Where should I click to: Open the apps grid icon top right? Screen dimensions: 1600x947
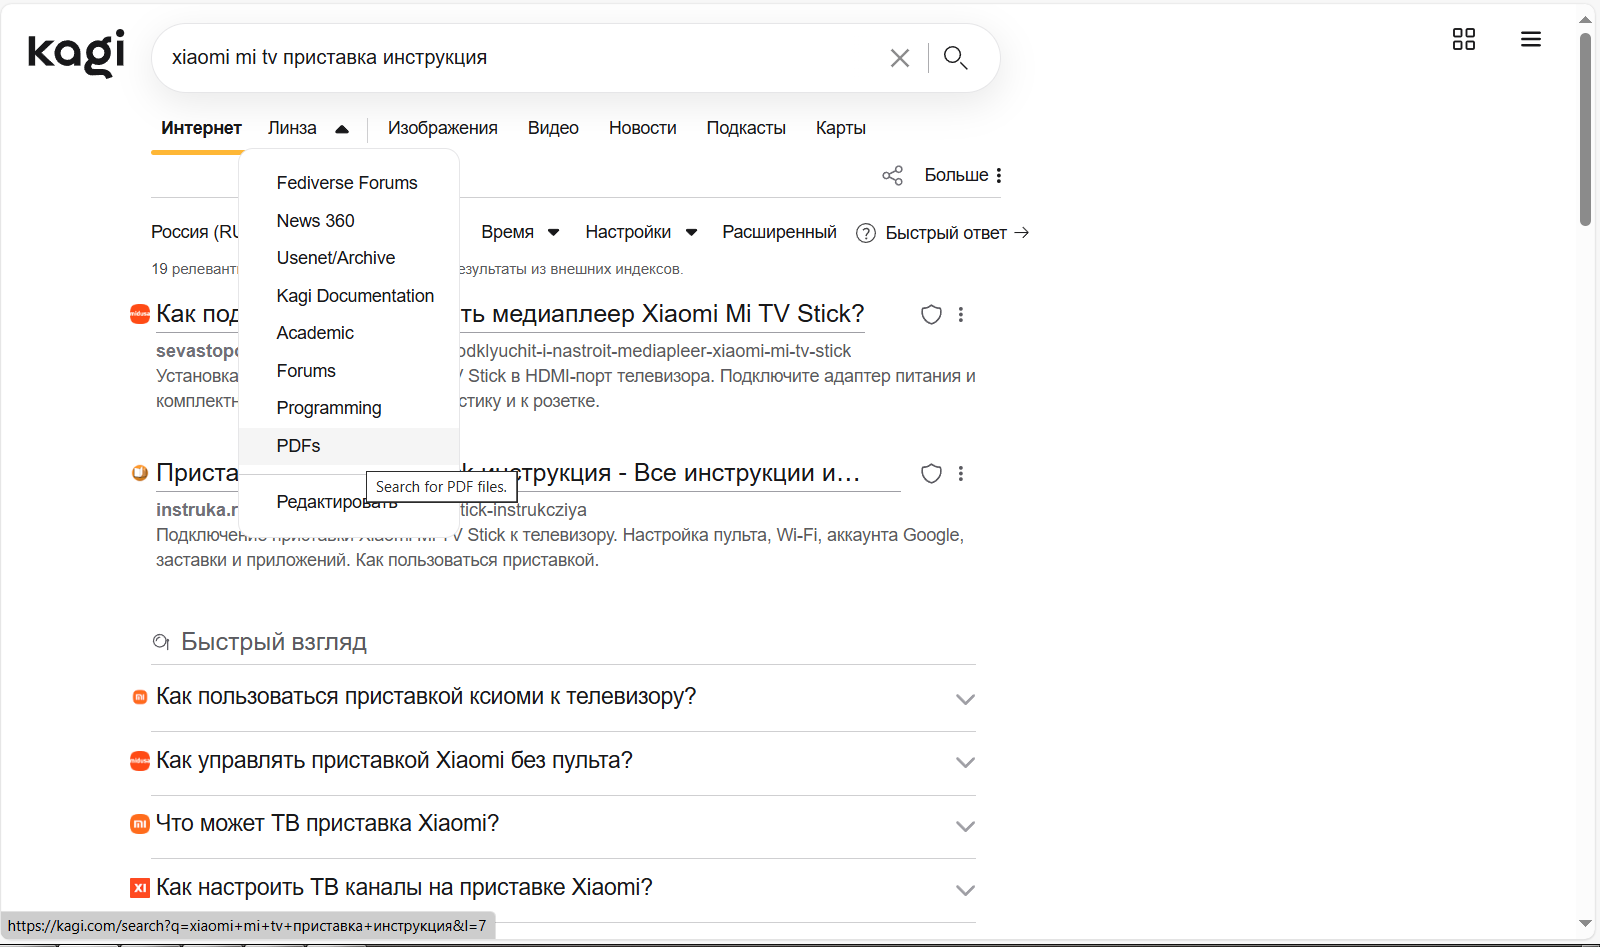click(1464, 39)
